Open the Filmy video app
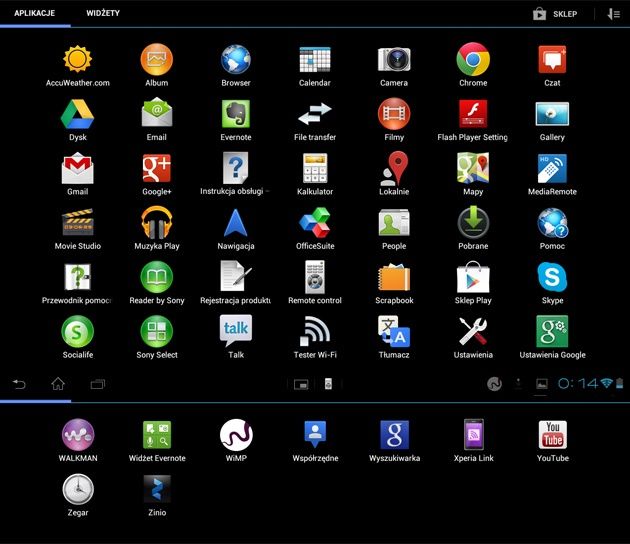Image resolution: width=630 pixels, height=544 pixels. [394, 114]
